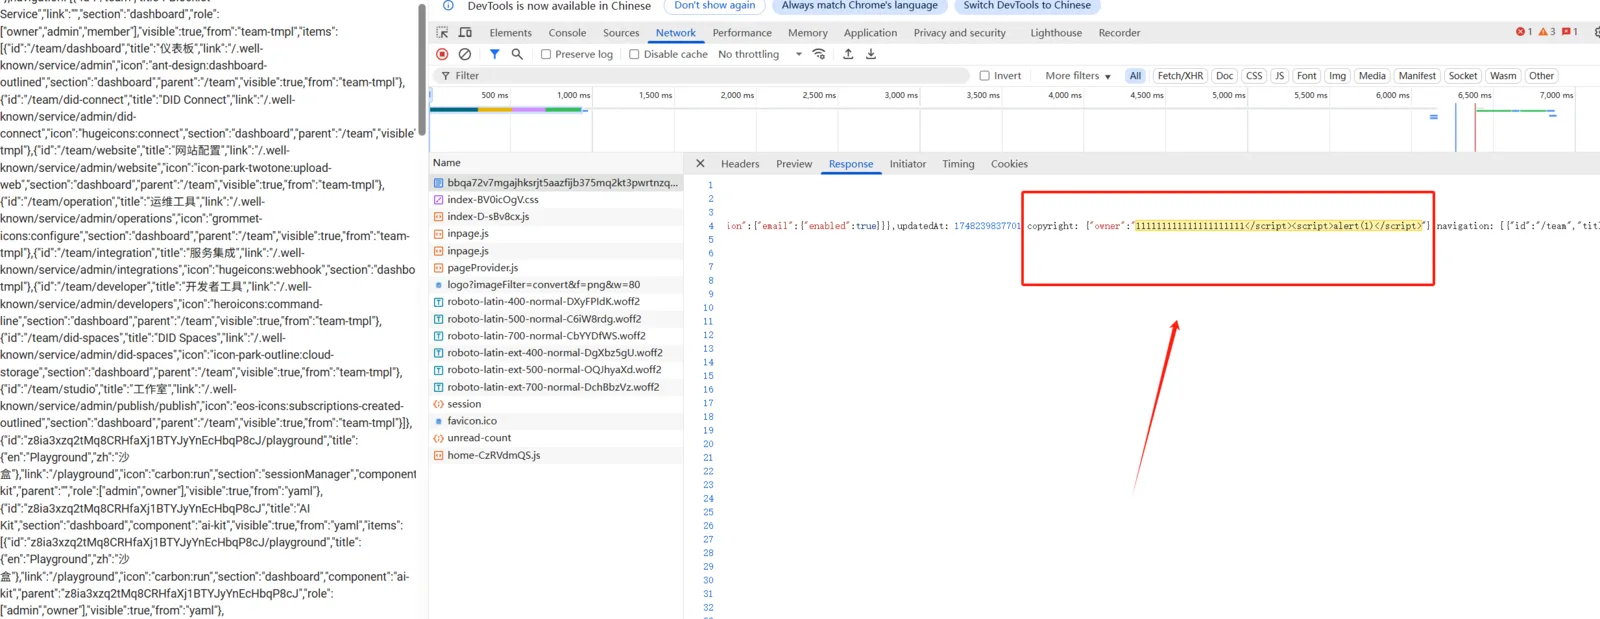Switch to Sources panel tab
1600x619 pixels.
click(x=621, y=33)
